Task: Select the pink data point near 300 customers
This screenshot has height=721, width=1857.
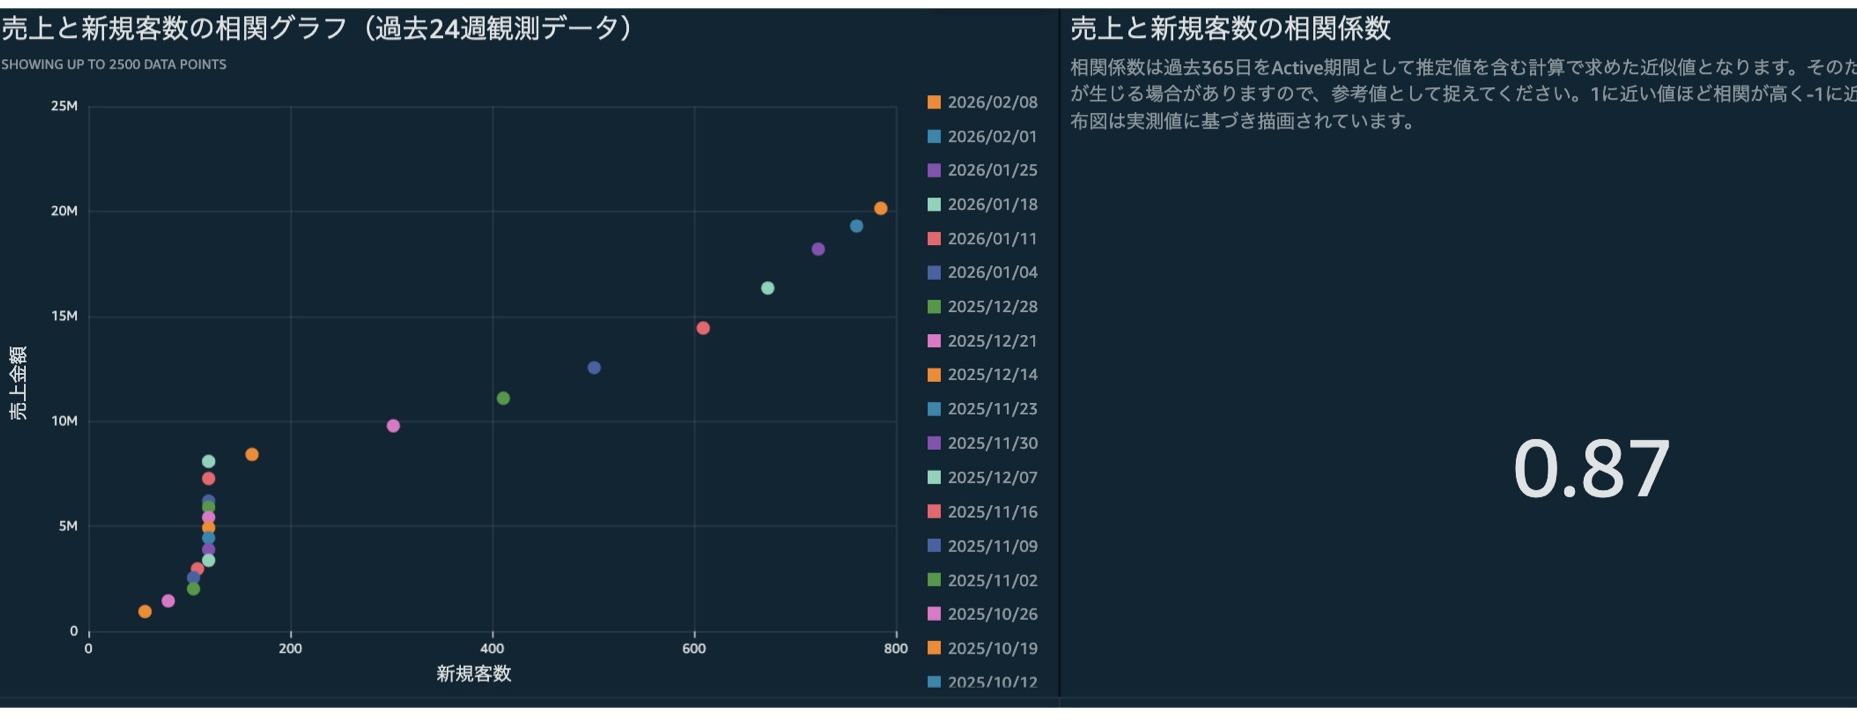Action: (393, 426)
